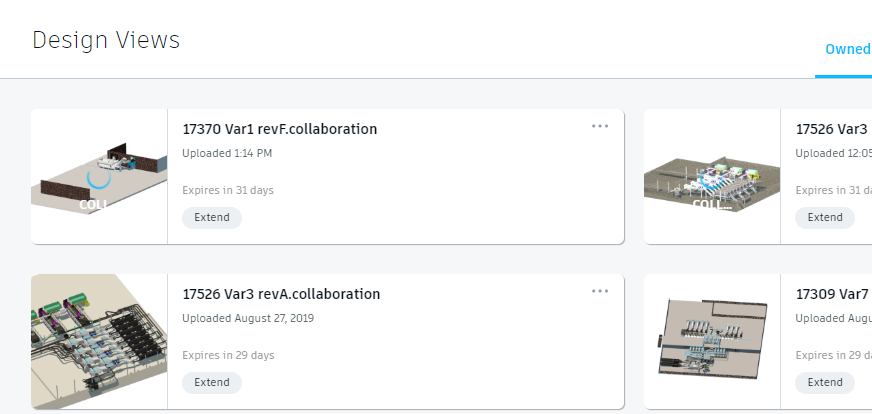Click the Design Views heading

point(106,40)
